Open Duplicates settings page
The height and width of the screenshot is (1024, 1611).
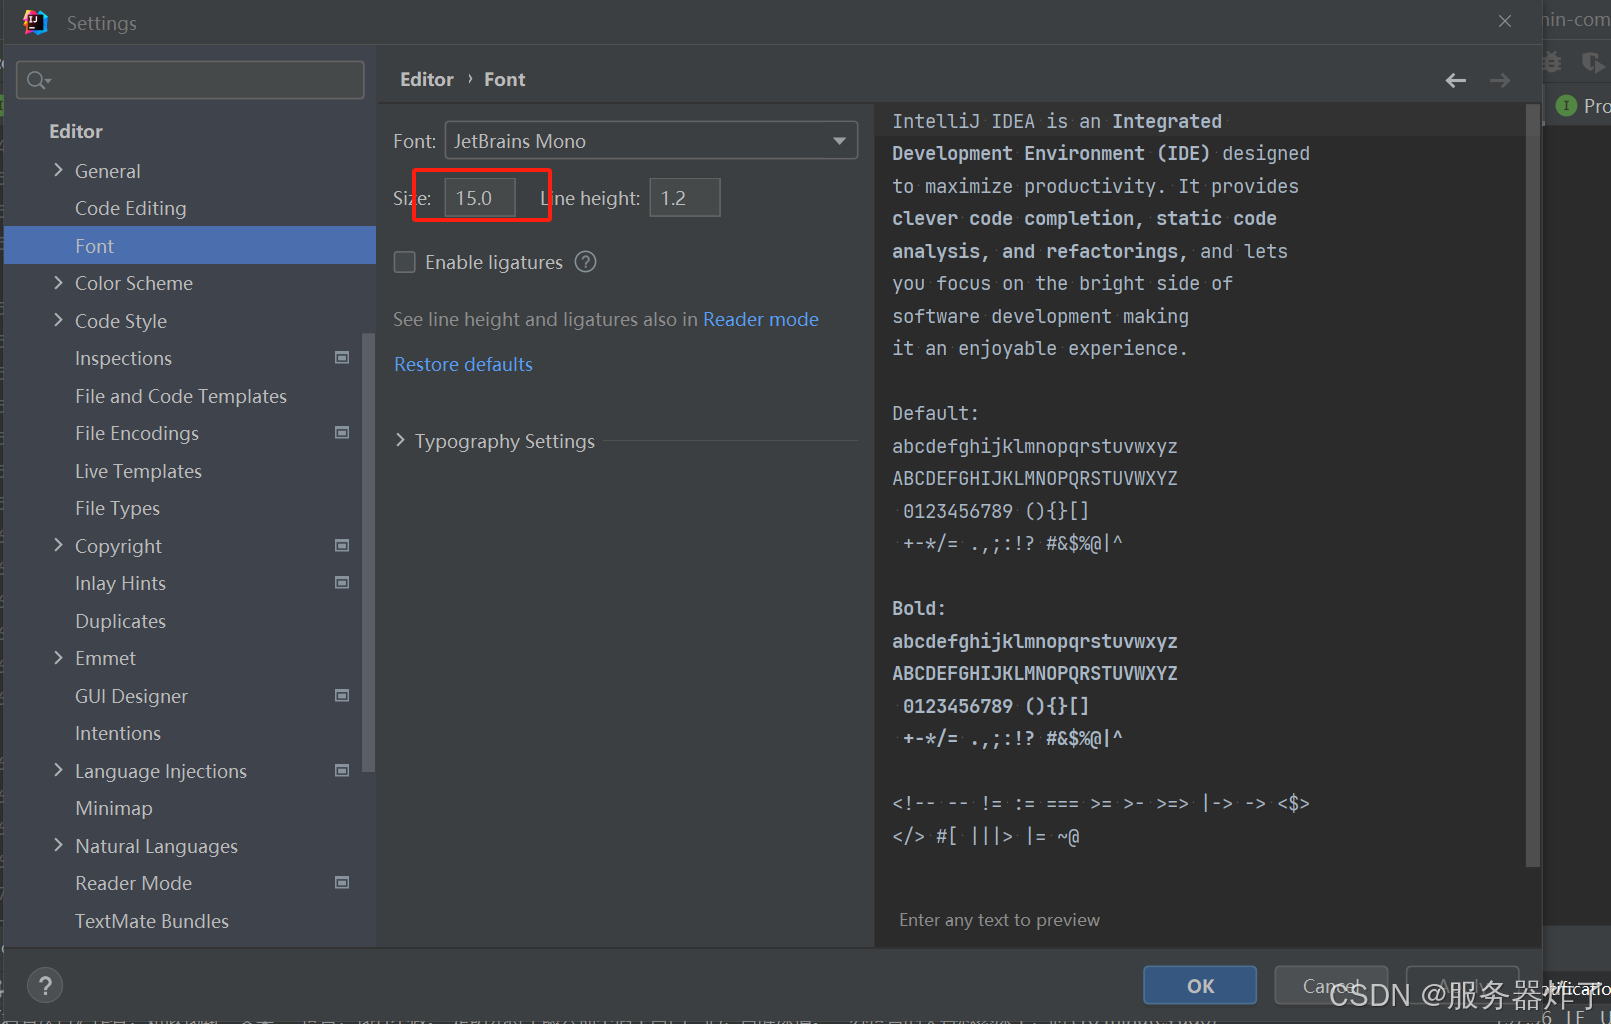(x=120, y=621)
